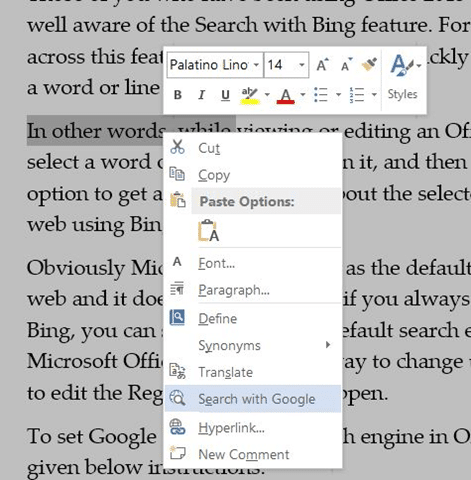Apply yellow text highlight color

tap(250, 96)
